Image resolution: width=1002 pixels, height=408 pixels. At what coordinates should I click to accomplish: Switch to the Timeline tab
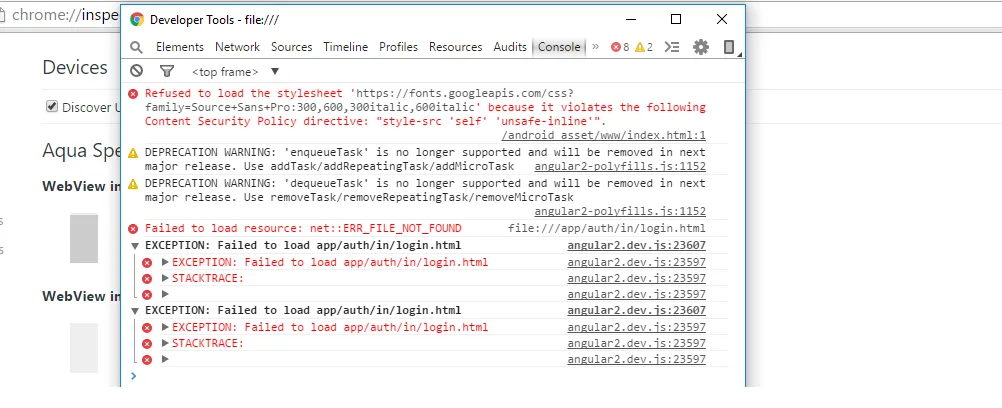pos(346,47)
